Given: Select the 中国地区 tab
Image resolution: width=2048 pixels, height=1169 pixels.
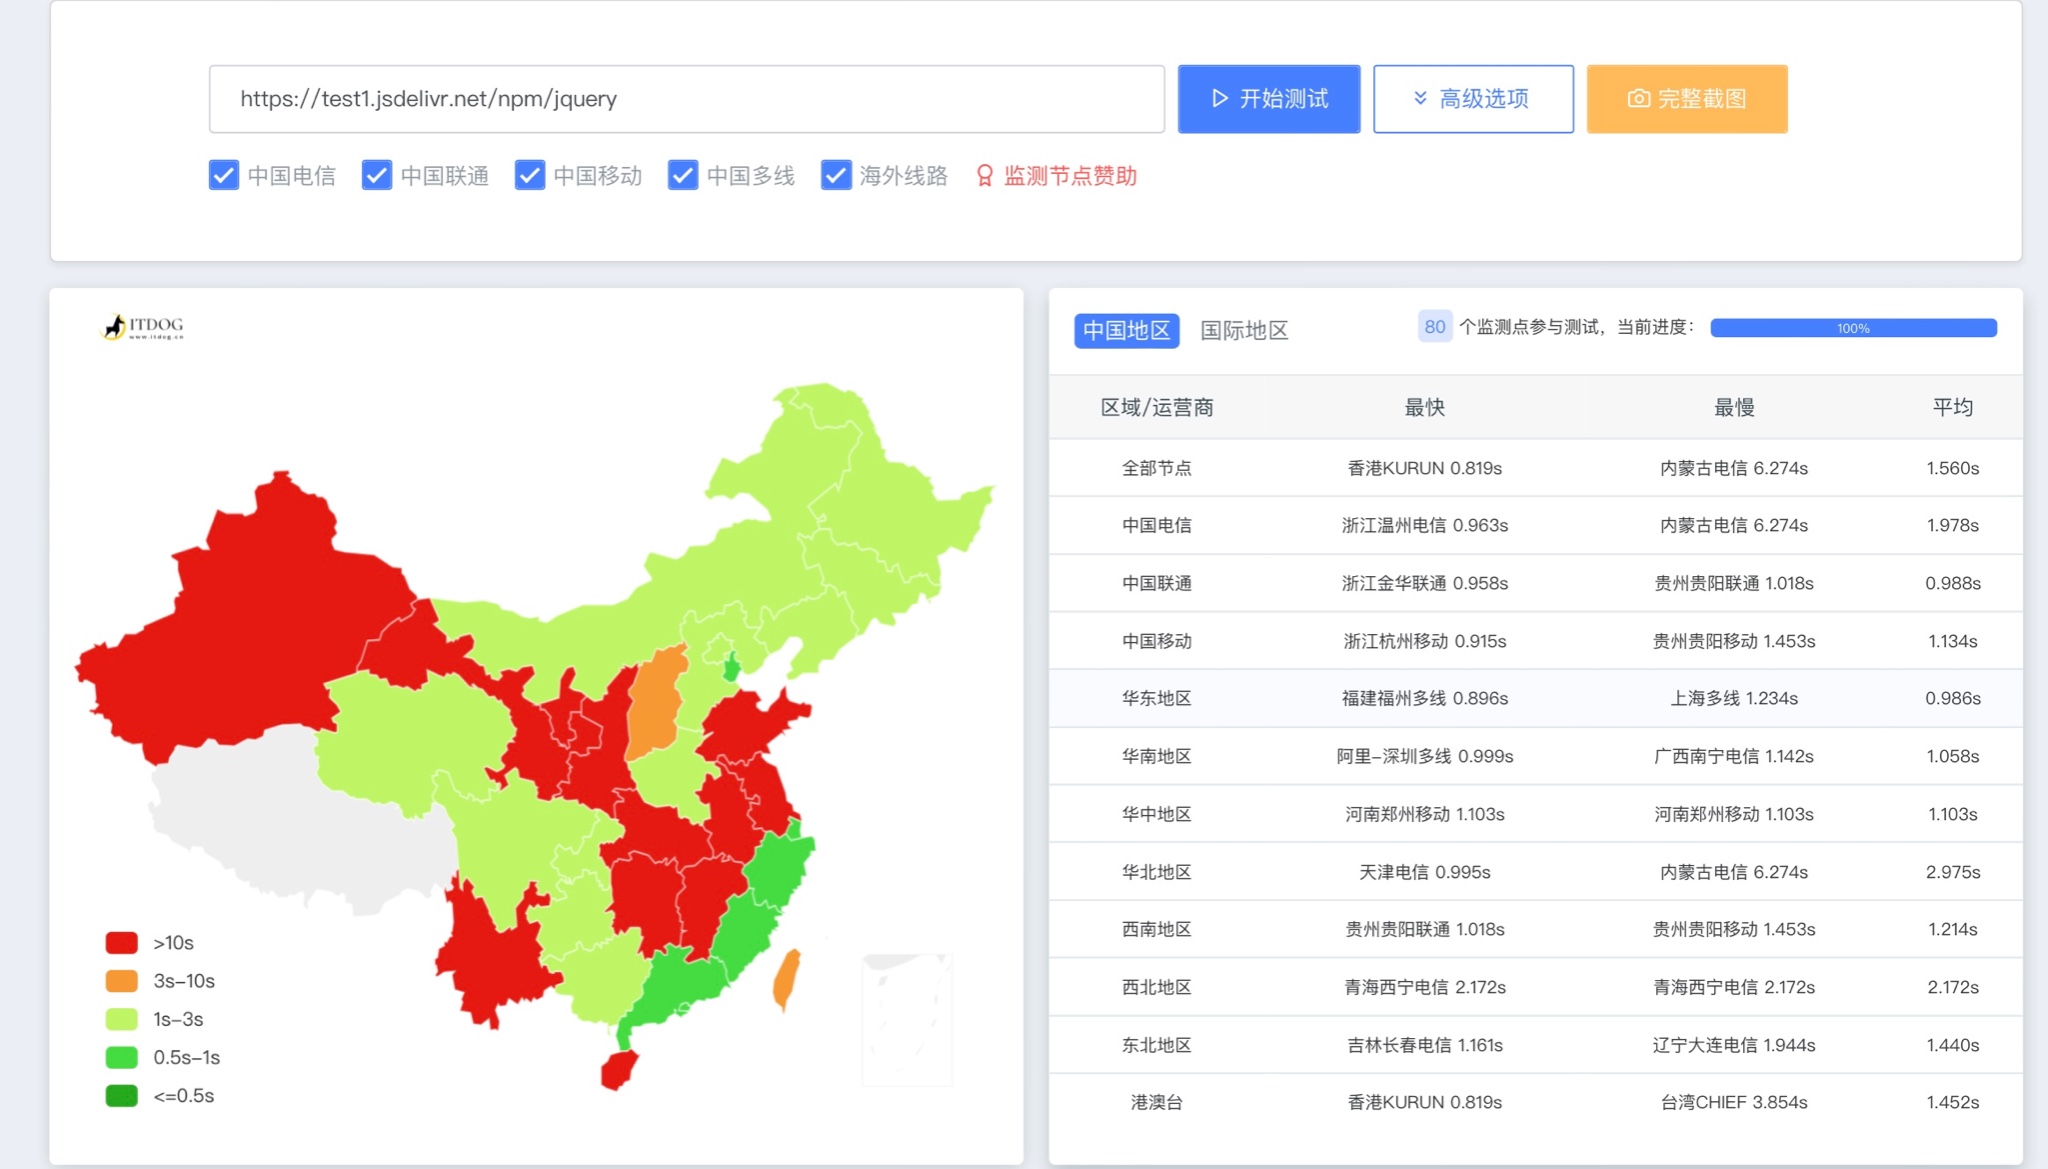Looking at the screenshot, I should [x=1126, y=330].
